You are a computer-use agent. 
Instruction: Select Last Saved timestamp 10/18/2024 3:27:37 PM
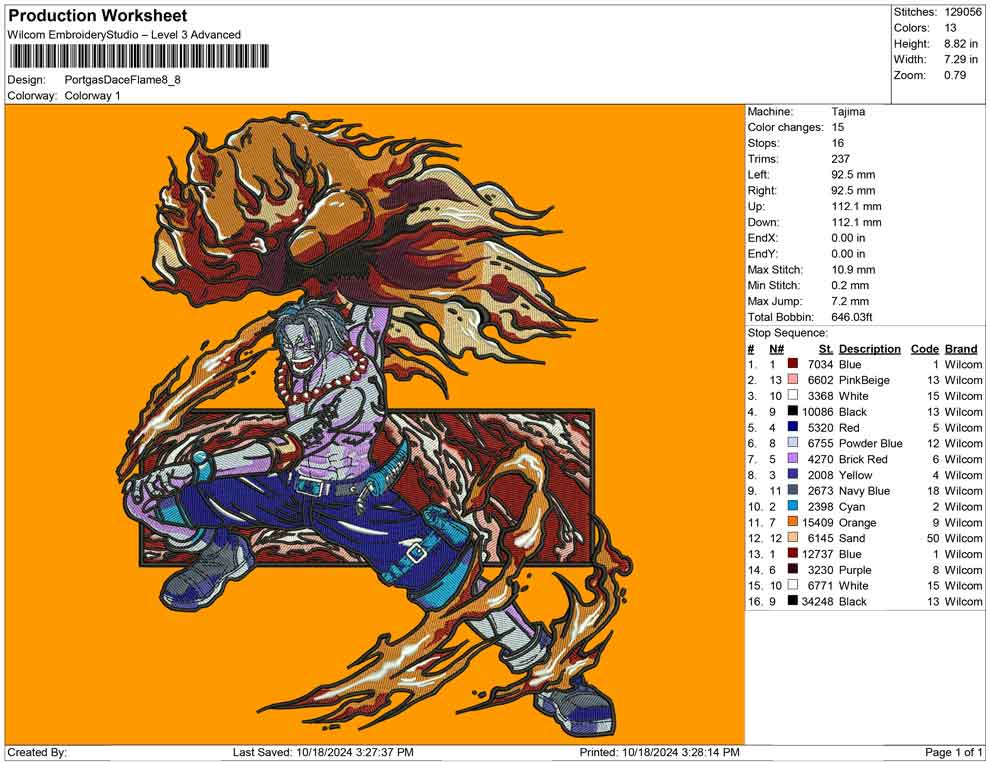coord(355,753)
